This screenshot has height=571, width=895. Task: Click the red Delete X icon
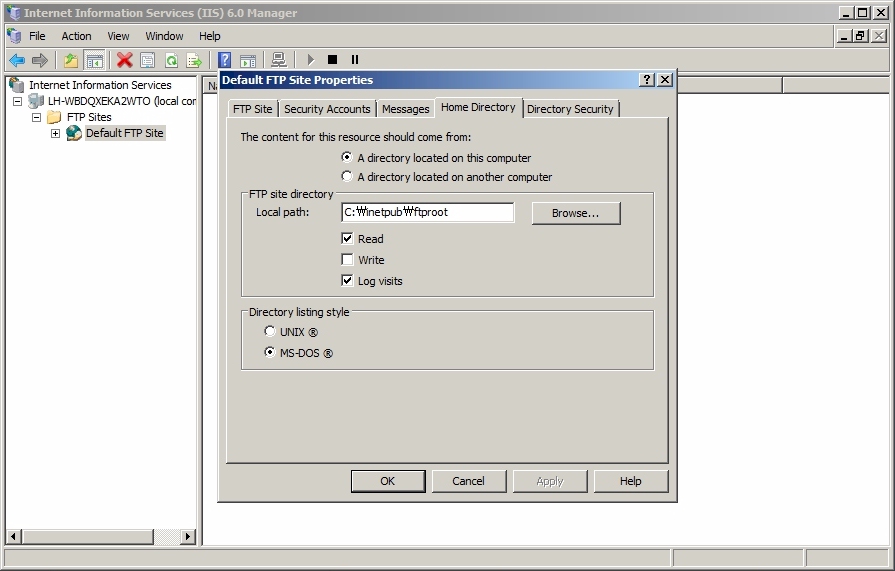[x=124, y=59]
